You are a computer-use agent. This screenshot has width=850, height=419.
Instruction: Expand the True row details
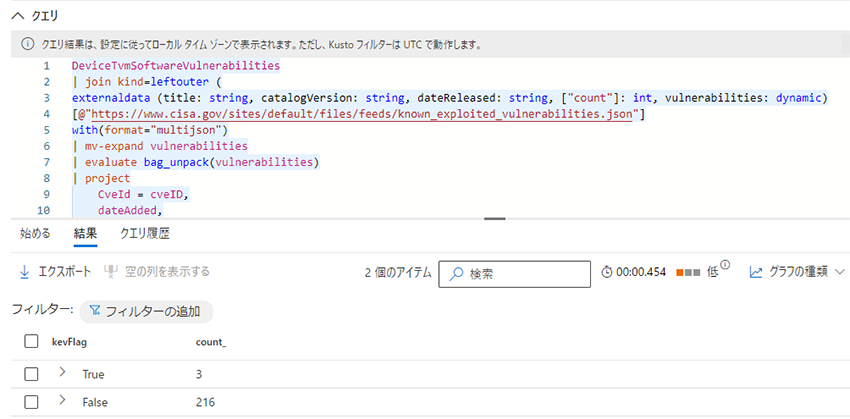[62, 373]
